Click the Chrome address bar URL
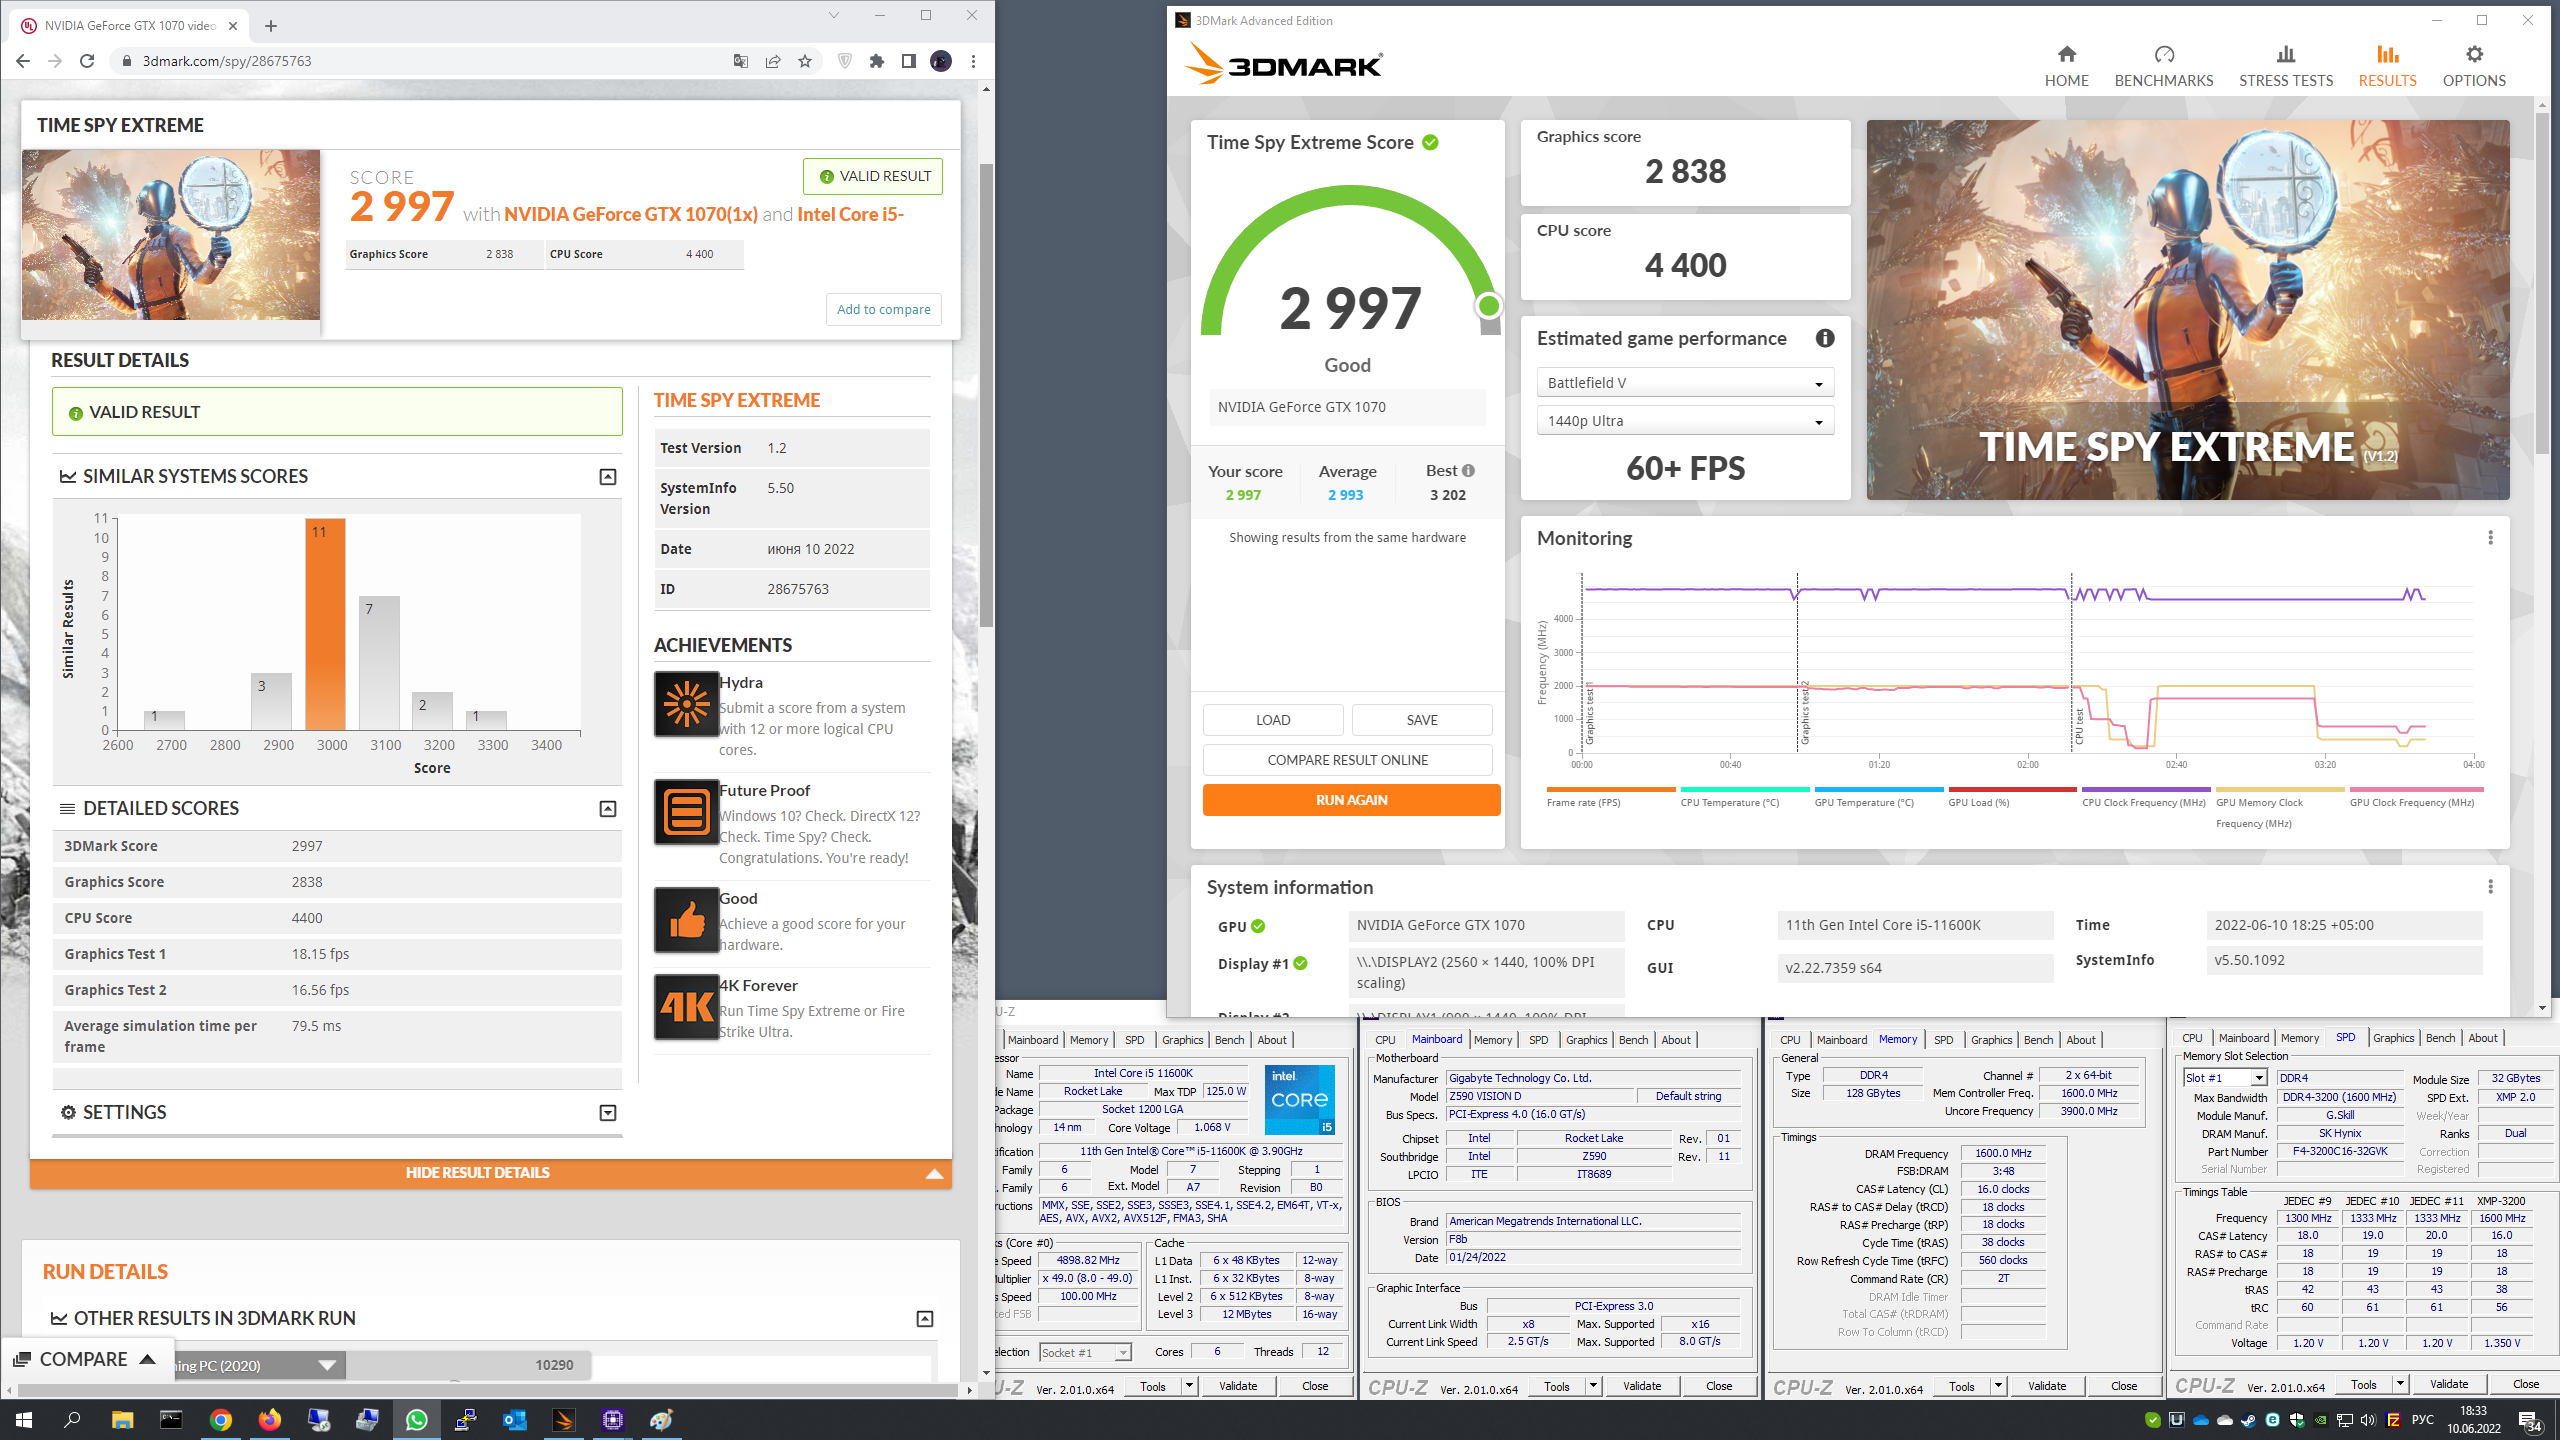This screenshot has height=1440, width=2560. tap(227, 61)
